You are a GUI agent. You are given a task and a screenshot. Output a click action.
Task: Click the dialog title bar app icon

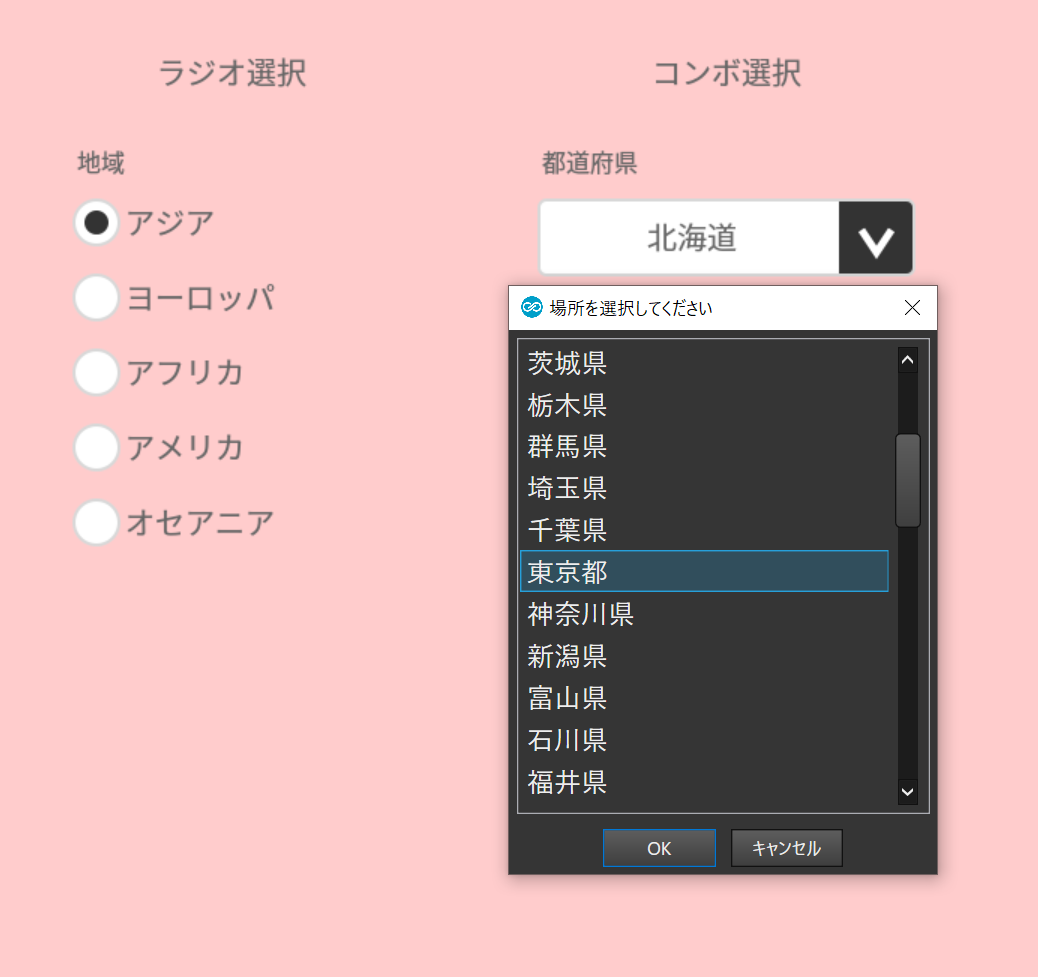[532, 308]
